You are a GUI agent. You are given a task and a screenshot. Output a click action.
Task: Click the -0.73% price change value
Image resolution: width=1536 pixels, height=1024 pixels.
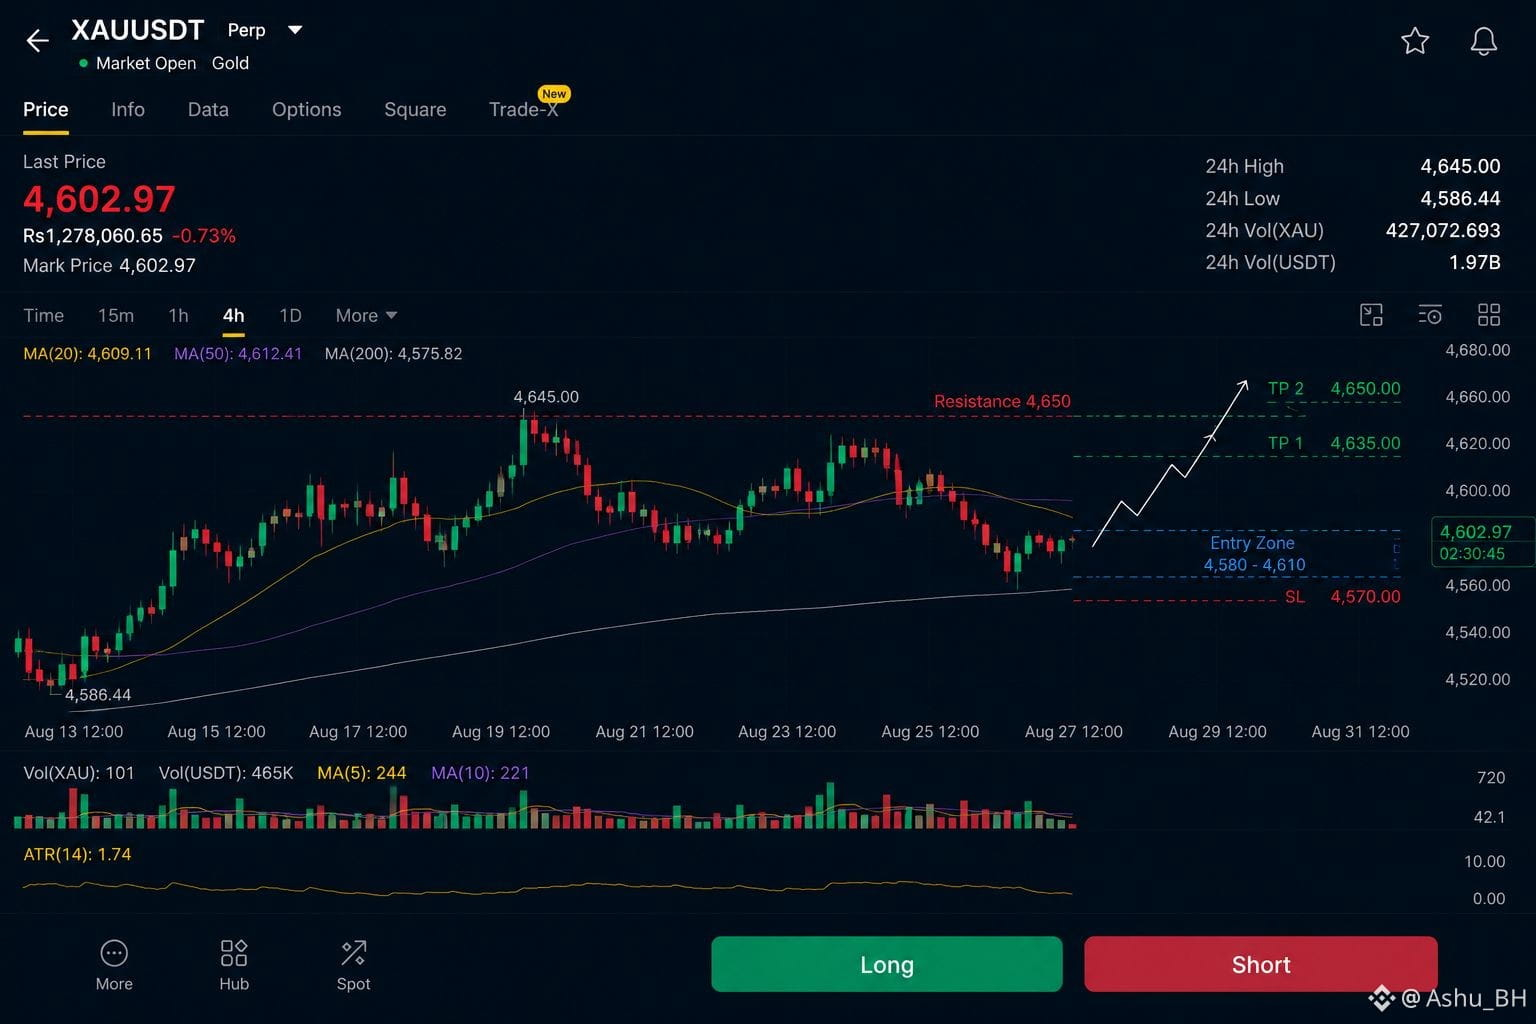pos(204,236)
